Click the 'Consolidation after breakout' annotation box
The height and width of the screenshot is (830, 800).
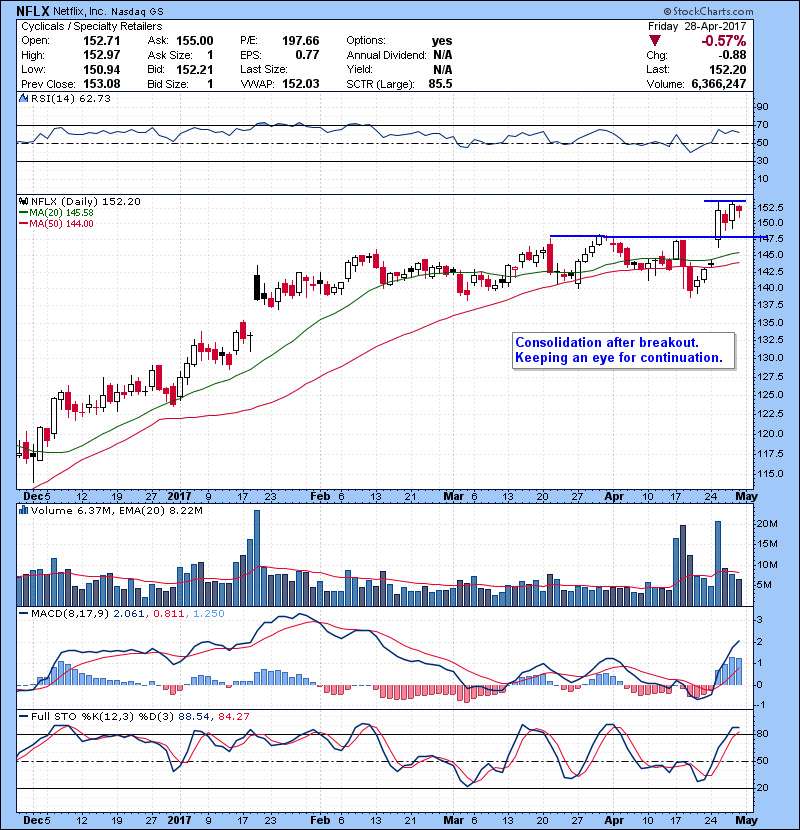click(x=623, y=350)
